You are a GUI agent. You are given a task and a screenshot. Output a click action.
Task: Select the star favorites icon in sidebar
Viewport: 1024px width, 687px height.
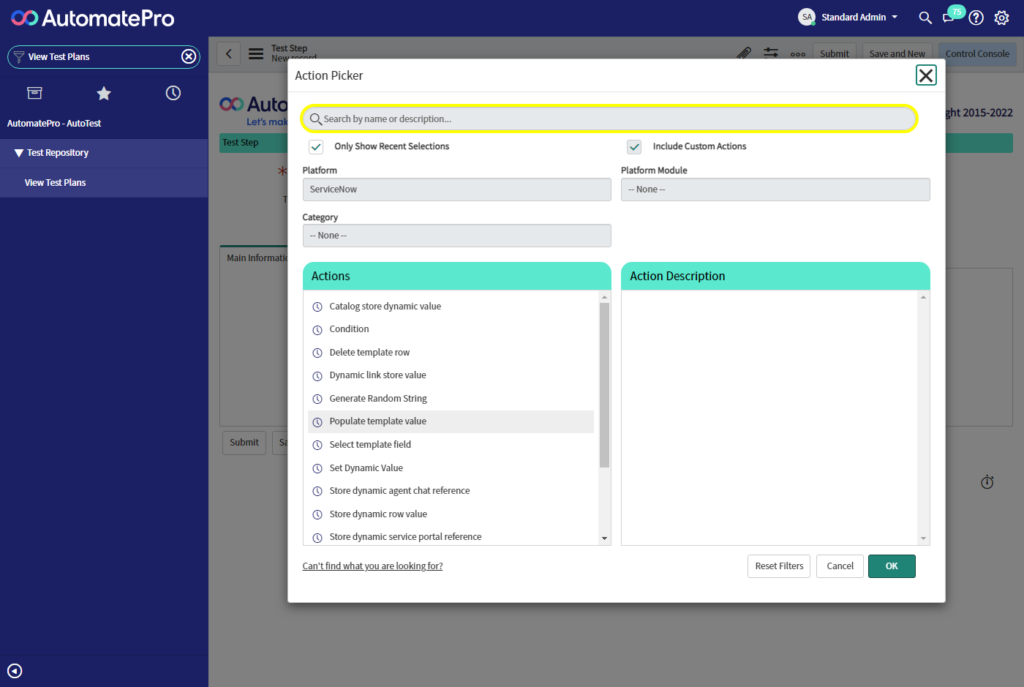click(103, 92)
